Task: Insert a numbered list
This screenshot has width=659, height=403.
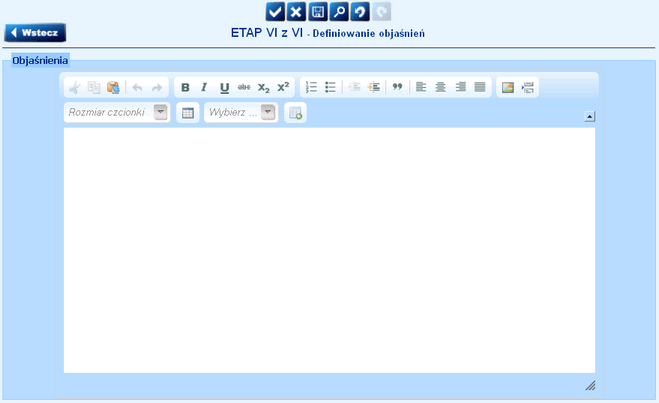Action: pos(311,87)
